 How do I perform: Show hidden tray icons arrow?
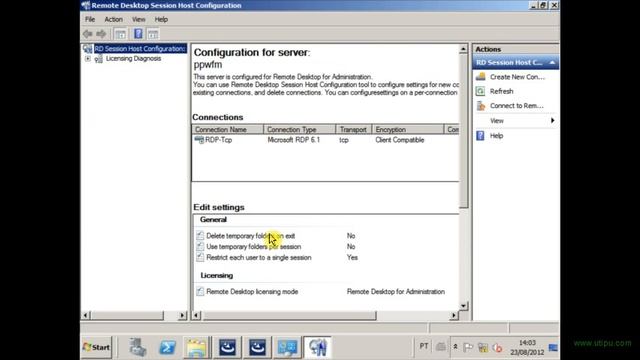(x=456, y=347)
